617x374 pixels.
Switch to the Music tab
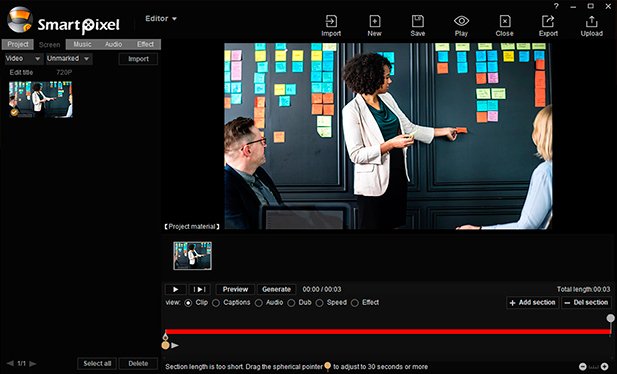tap(82, 44)
